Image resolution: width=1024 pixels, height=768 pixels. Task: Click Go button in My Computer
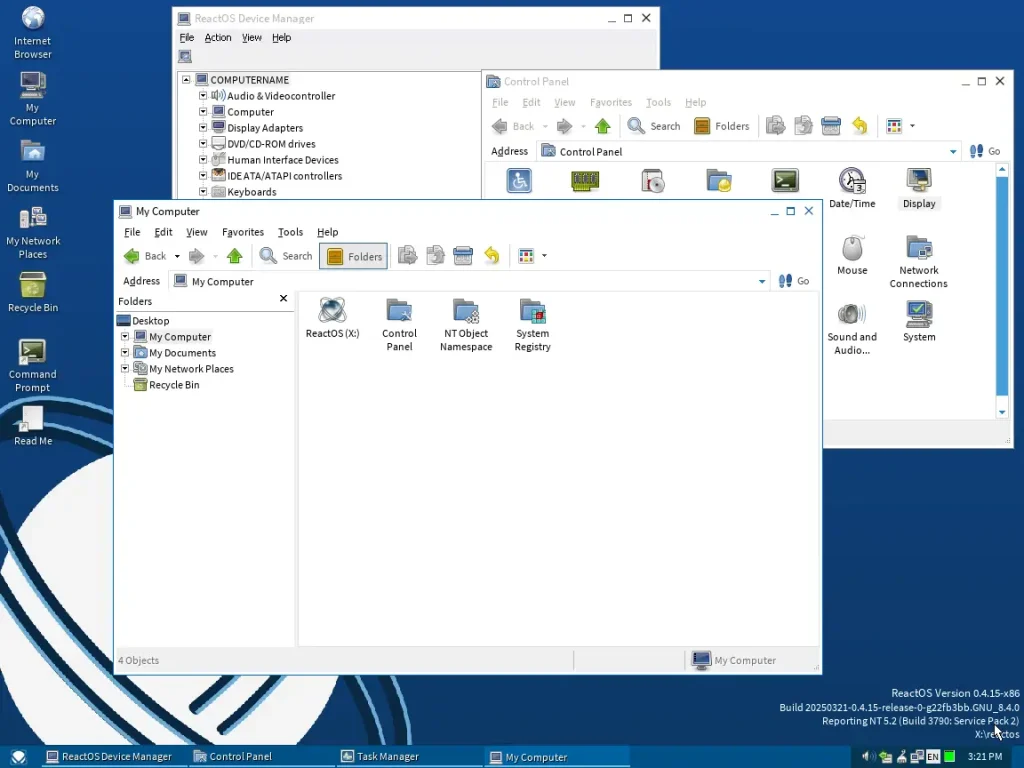tap(794, 281)
